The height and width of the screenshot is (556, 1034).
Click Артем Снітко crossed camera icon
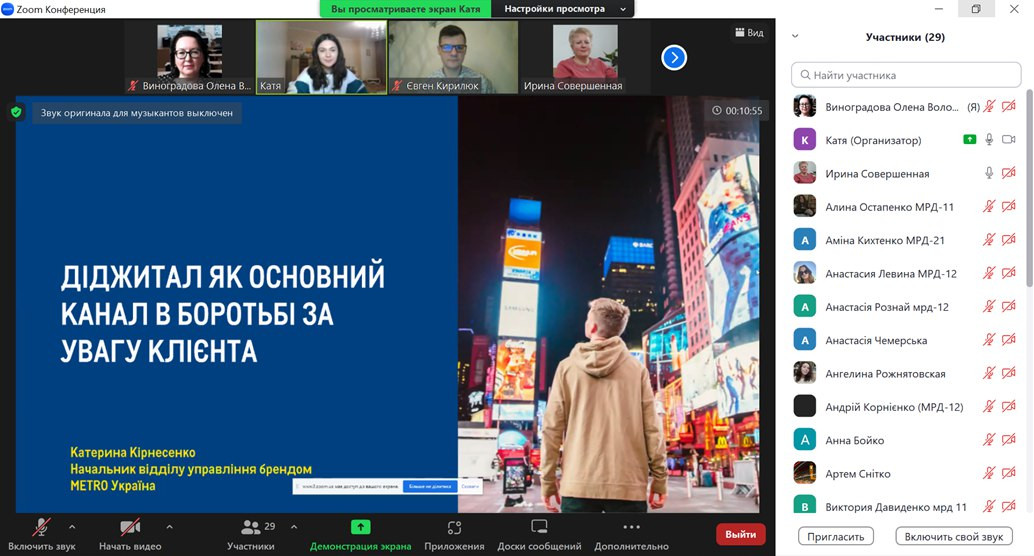click(1008, 473)
